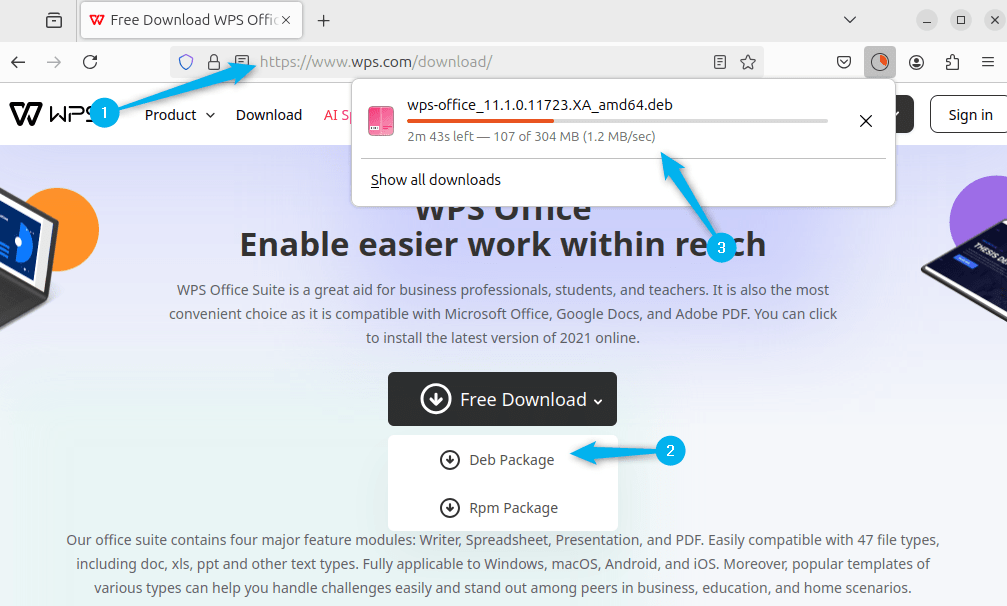Open the extensions puzzle-piece icon
Viewport: 1007px width, 606px height.
[x=952, y=61]
